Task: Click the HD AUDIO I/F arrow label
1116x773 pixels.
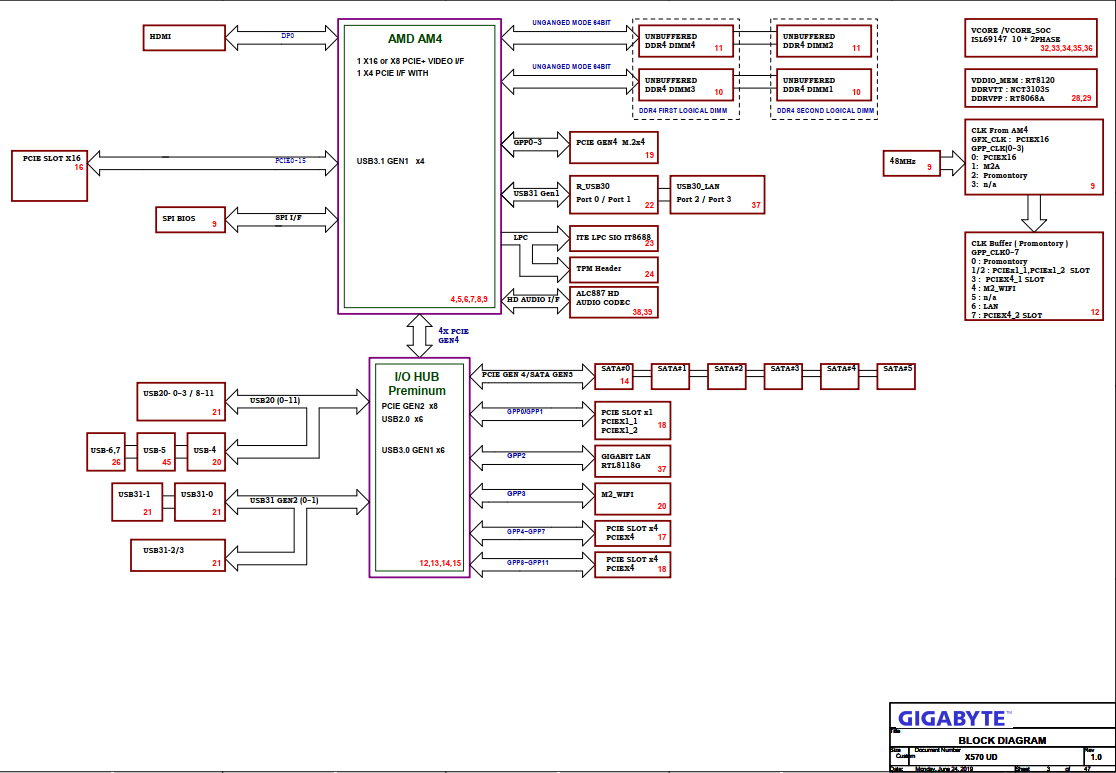Action: tap(533, 300)
